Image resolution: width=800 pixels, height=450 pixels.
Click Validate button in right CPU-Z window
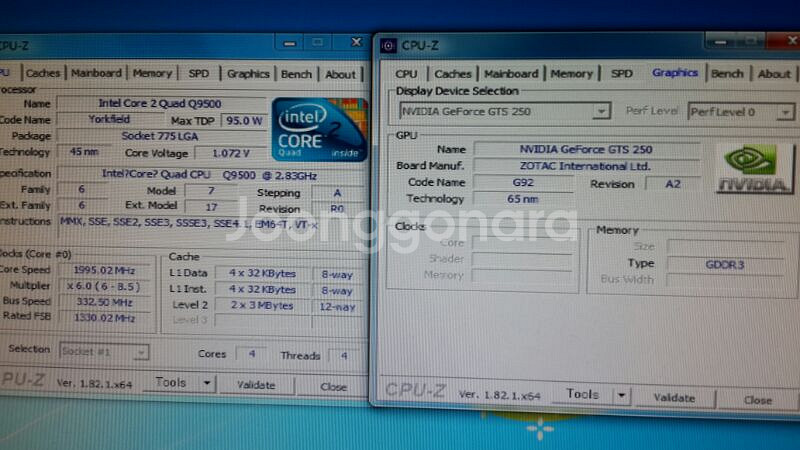point(674,398)
